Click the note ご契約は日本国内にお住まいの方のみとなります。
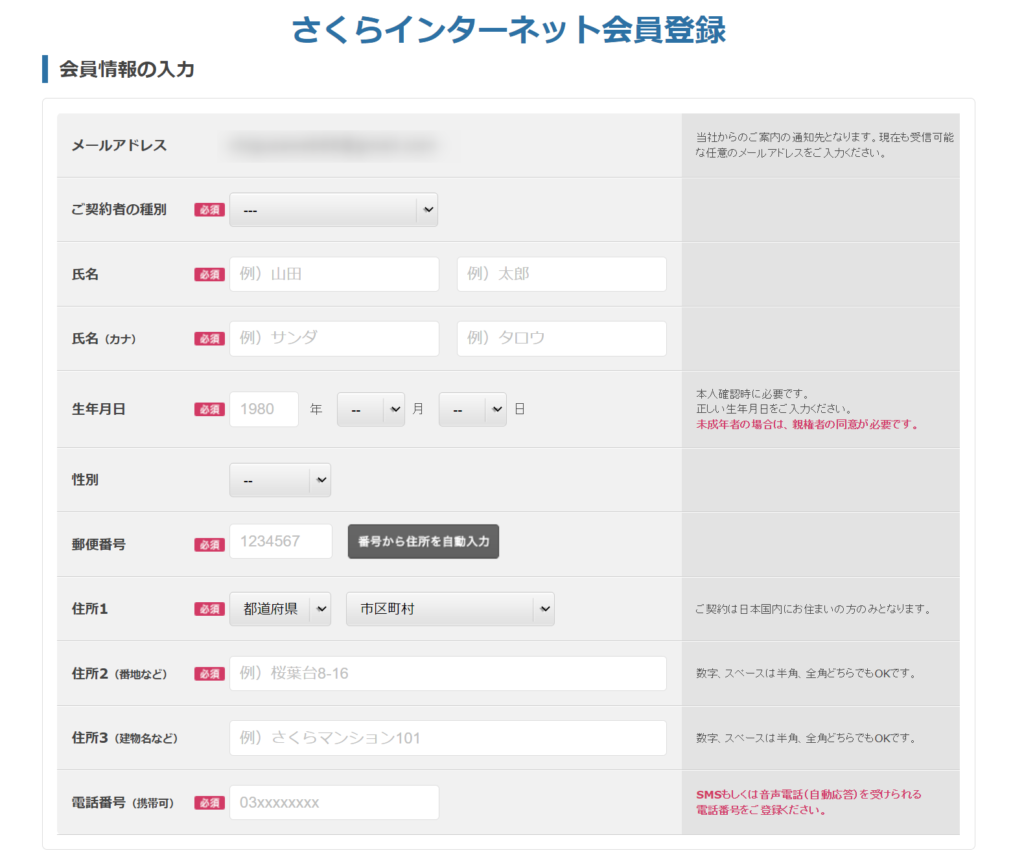 point(813,609)
